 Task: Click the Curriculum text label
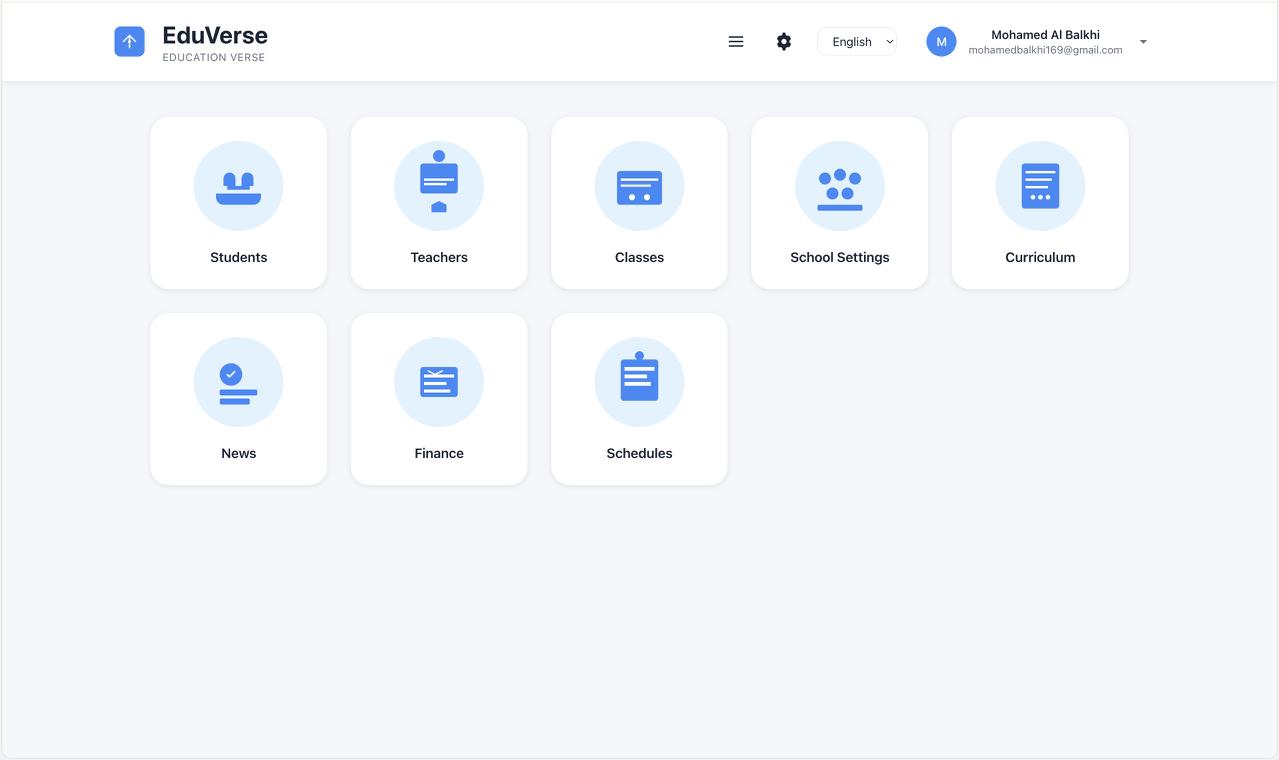click(1040, 257)
